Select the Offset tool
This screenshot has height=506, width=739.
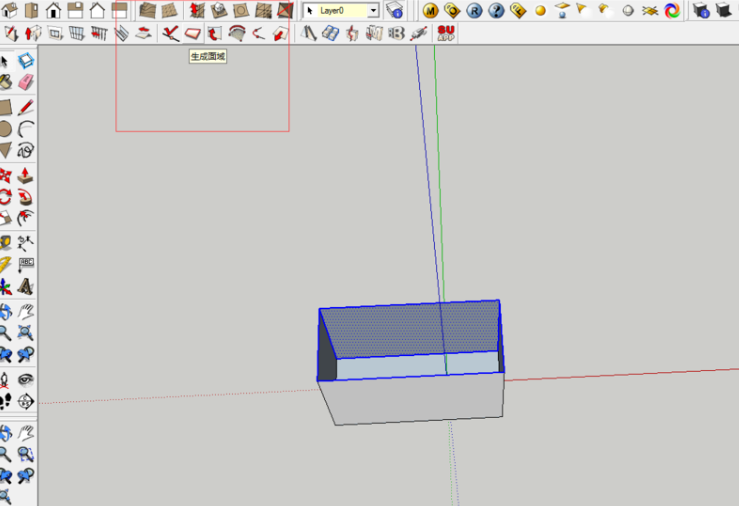pyautogui.click(x=26, y=218)
